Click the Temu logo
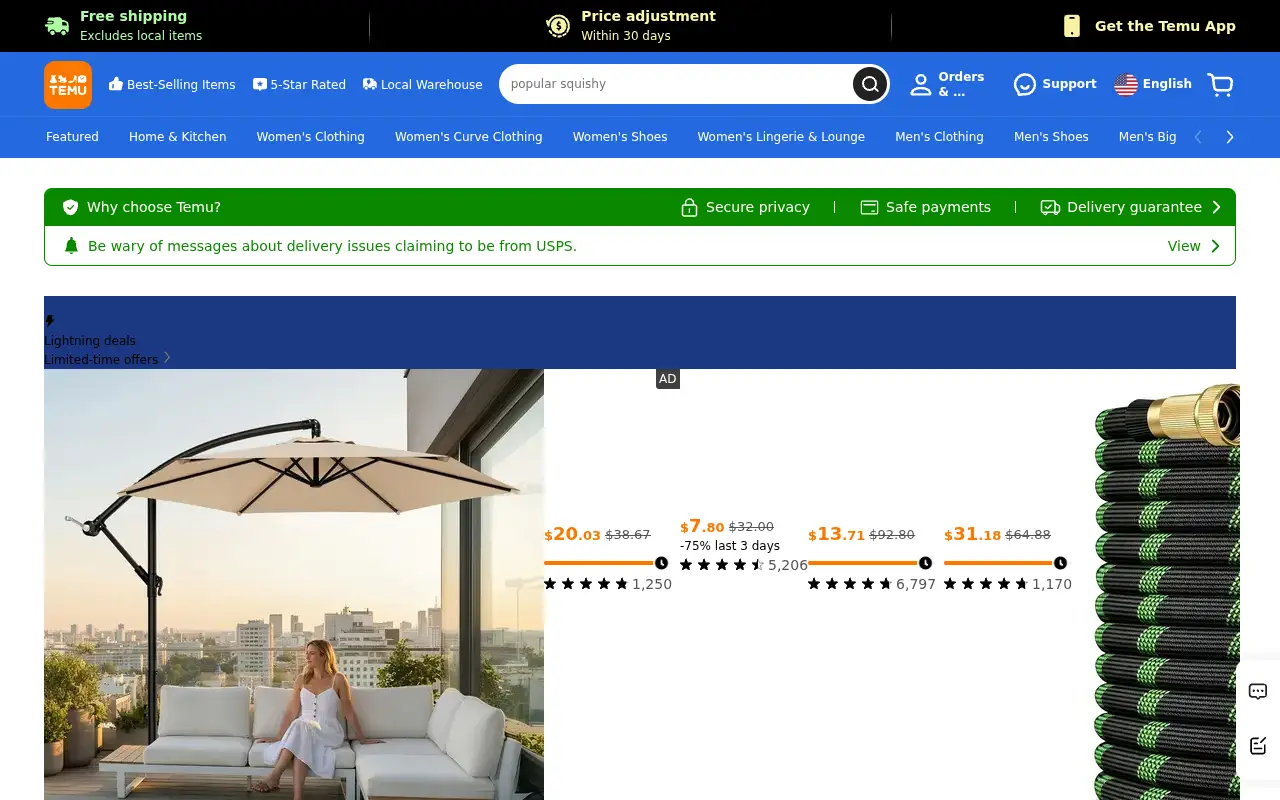The image size is (1280, 800). click(68, 85)
